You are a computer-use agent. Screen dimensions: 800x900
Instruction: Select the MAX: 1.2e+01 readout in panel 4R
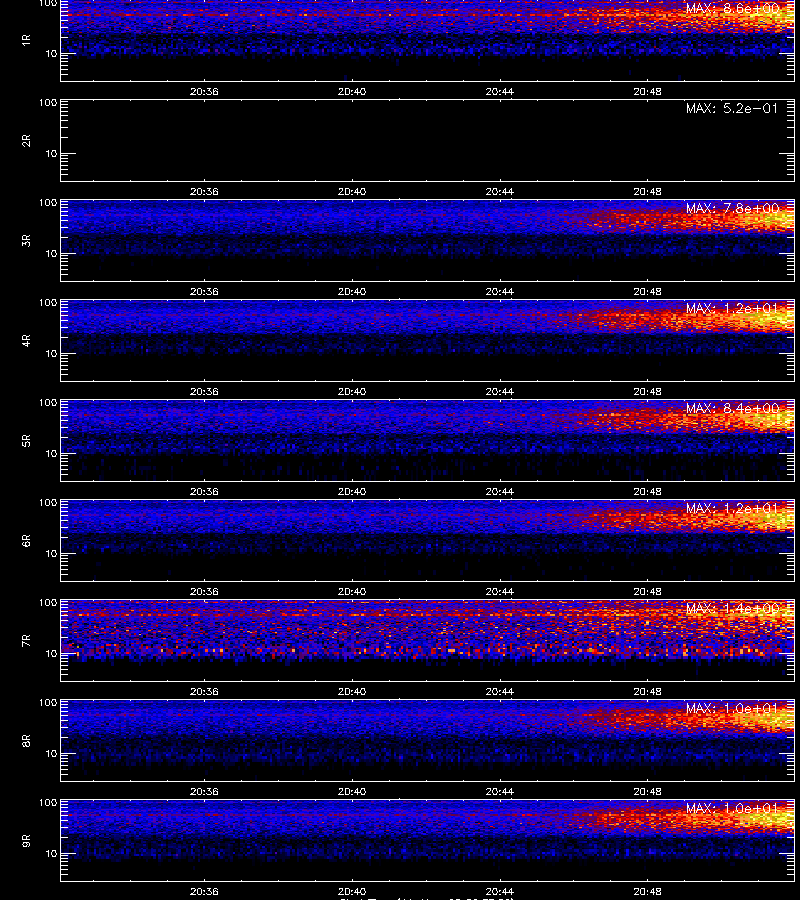point(732,308)
